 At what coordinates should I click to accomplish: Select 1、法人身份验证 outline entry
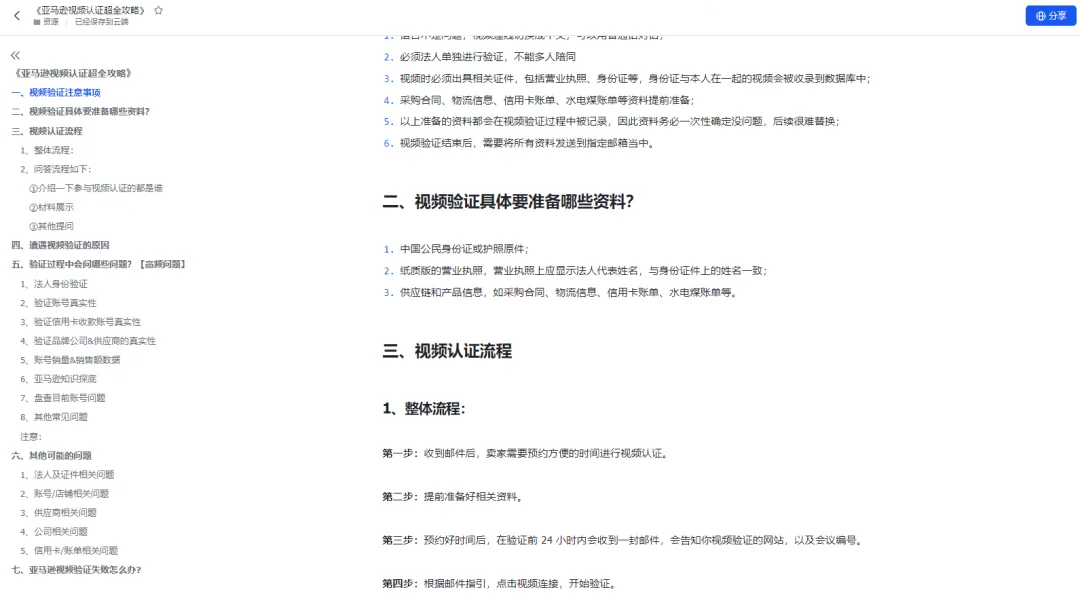54,284
